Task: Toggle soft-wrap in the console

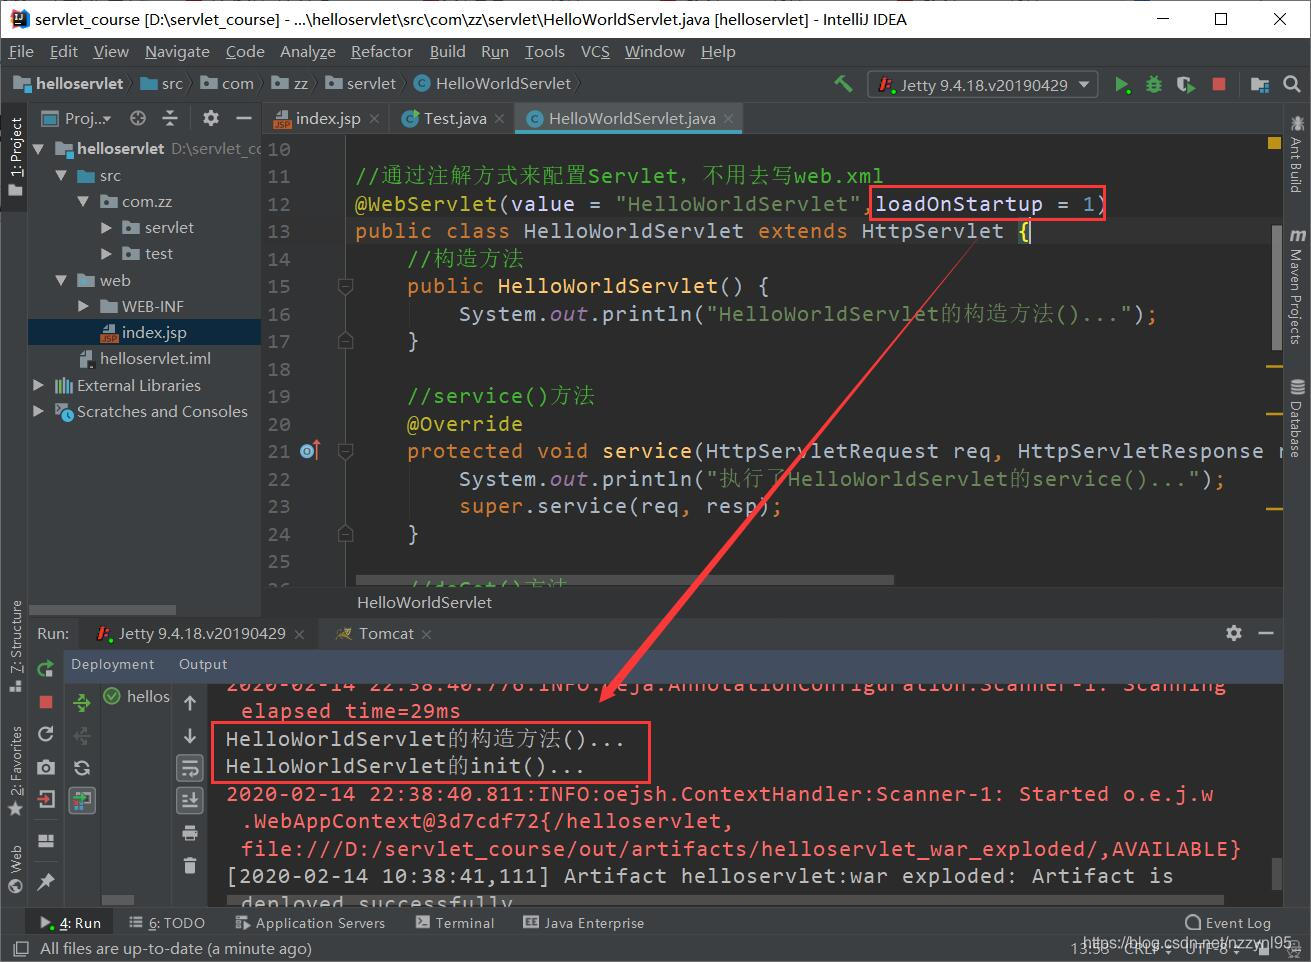Action: [x=190, y=768]
